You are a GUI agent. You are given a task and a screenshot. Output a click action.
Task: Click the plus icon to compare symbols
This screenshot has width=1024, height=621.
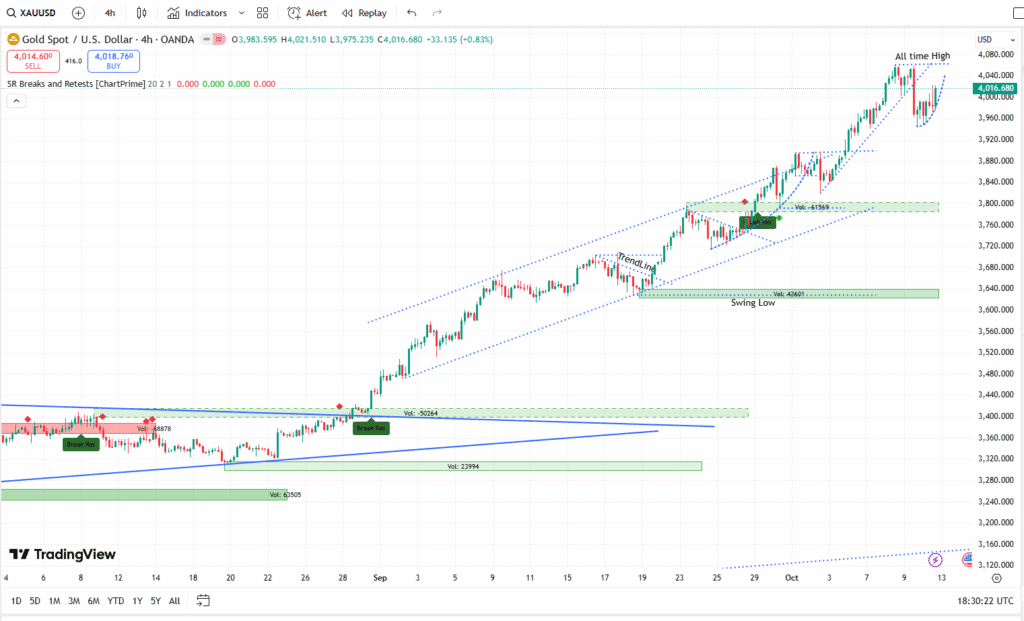[78, 12]
